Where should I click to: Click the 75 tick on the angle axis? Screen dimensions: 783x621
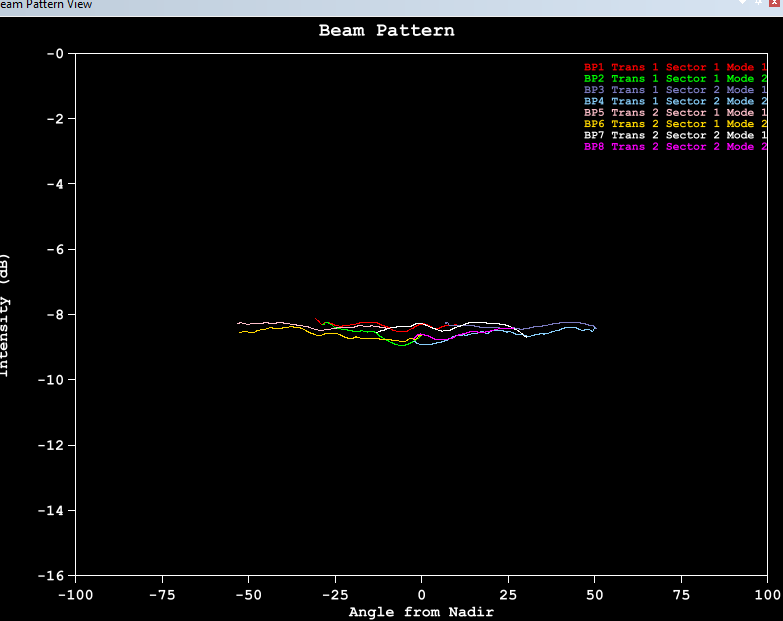681,594
